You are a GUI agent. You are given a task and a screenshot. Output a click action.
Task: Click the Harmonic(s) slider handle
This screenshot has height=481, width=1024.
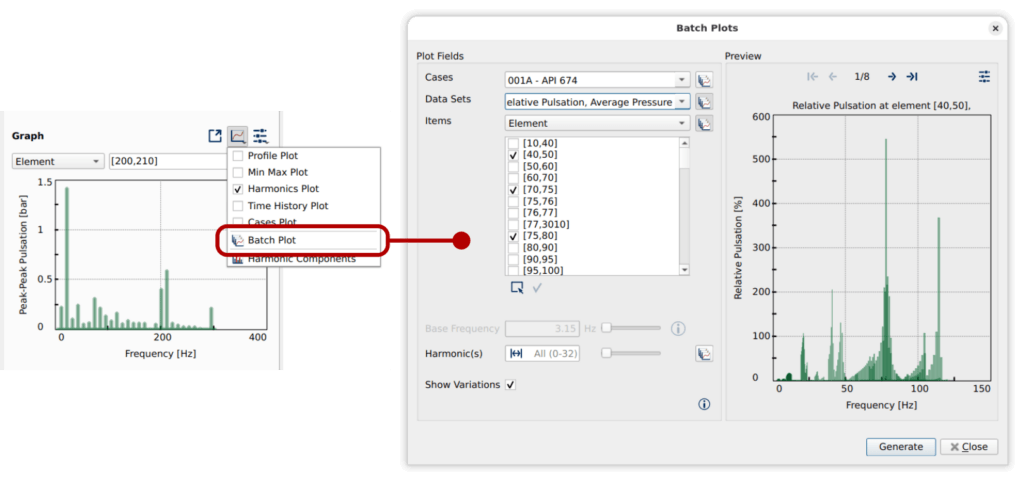[607, 353]
